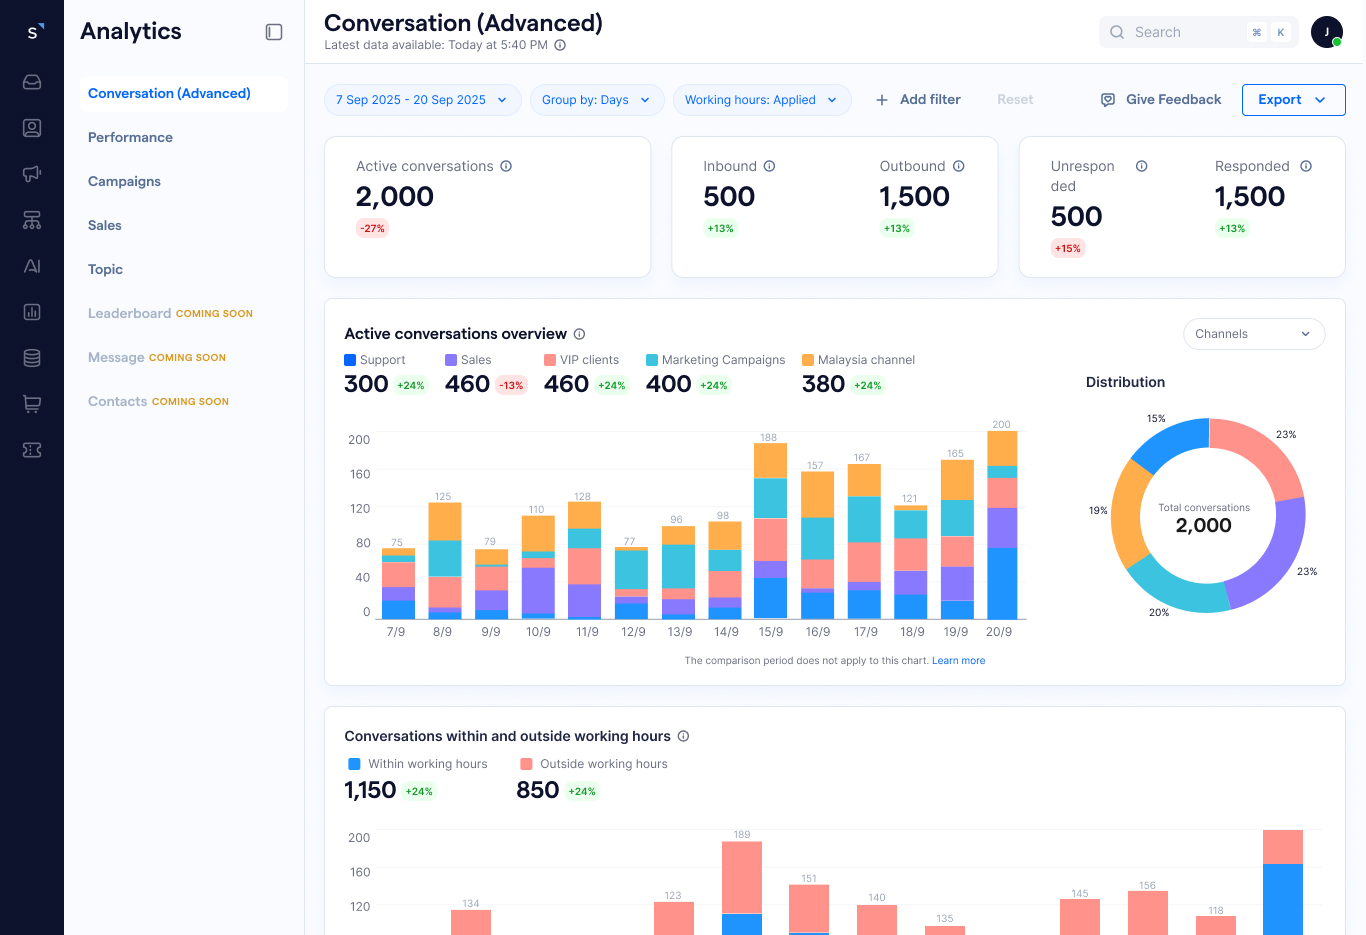The image size is (1366, 935).
Task: Click the Analytics chart icon in sidebar
Action: [32, 312]
